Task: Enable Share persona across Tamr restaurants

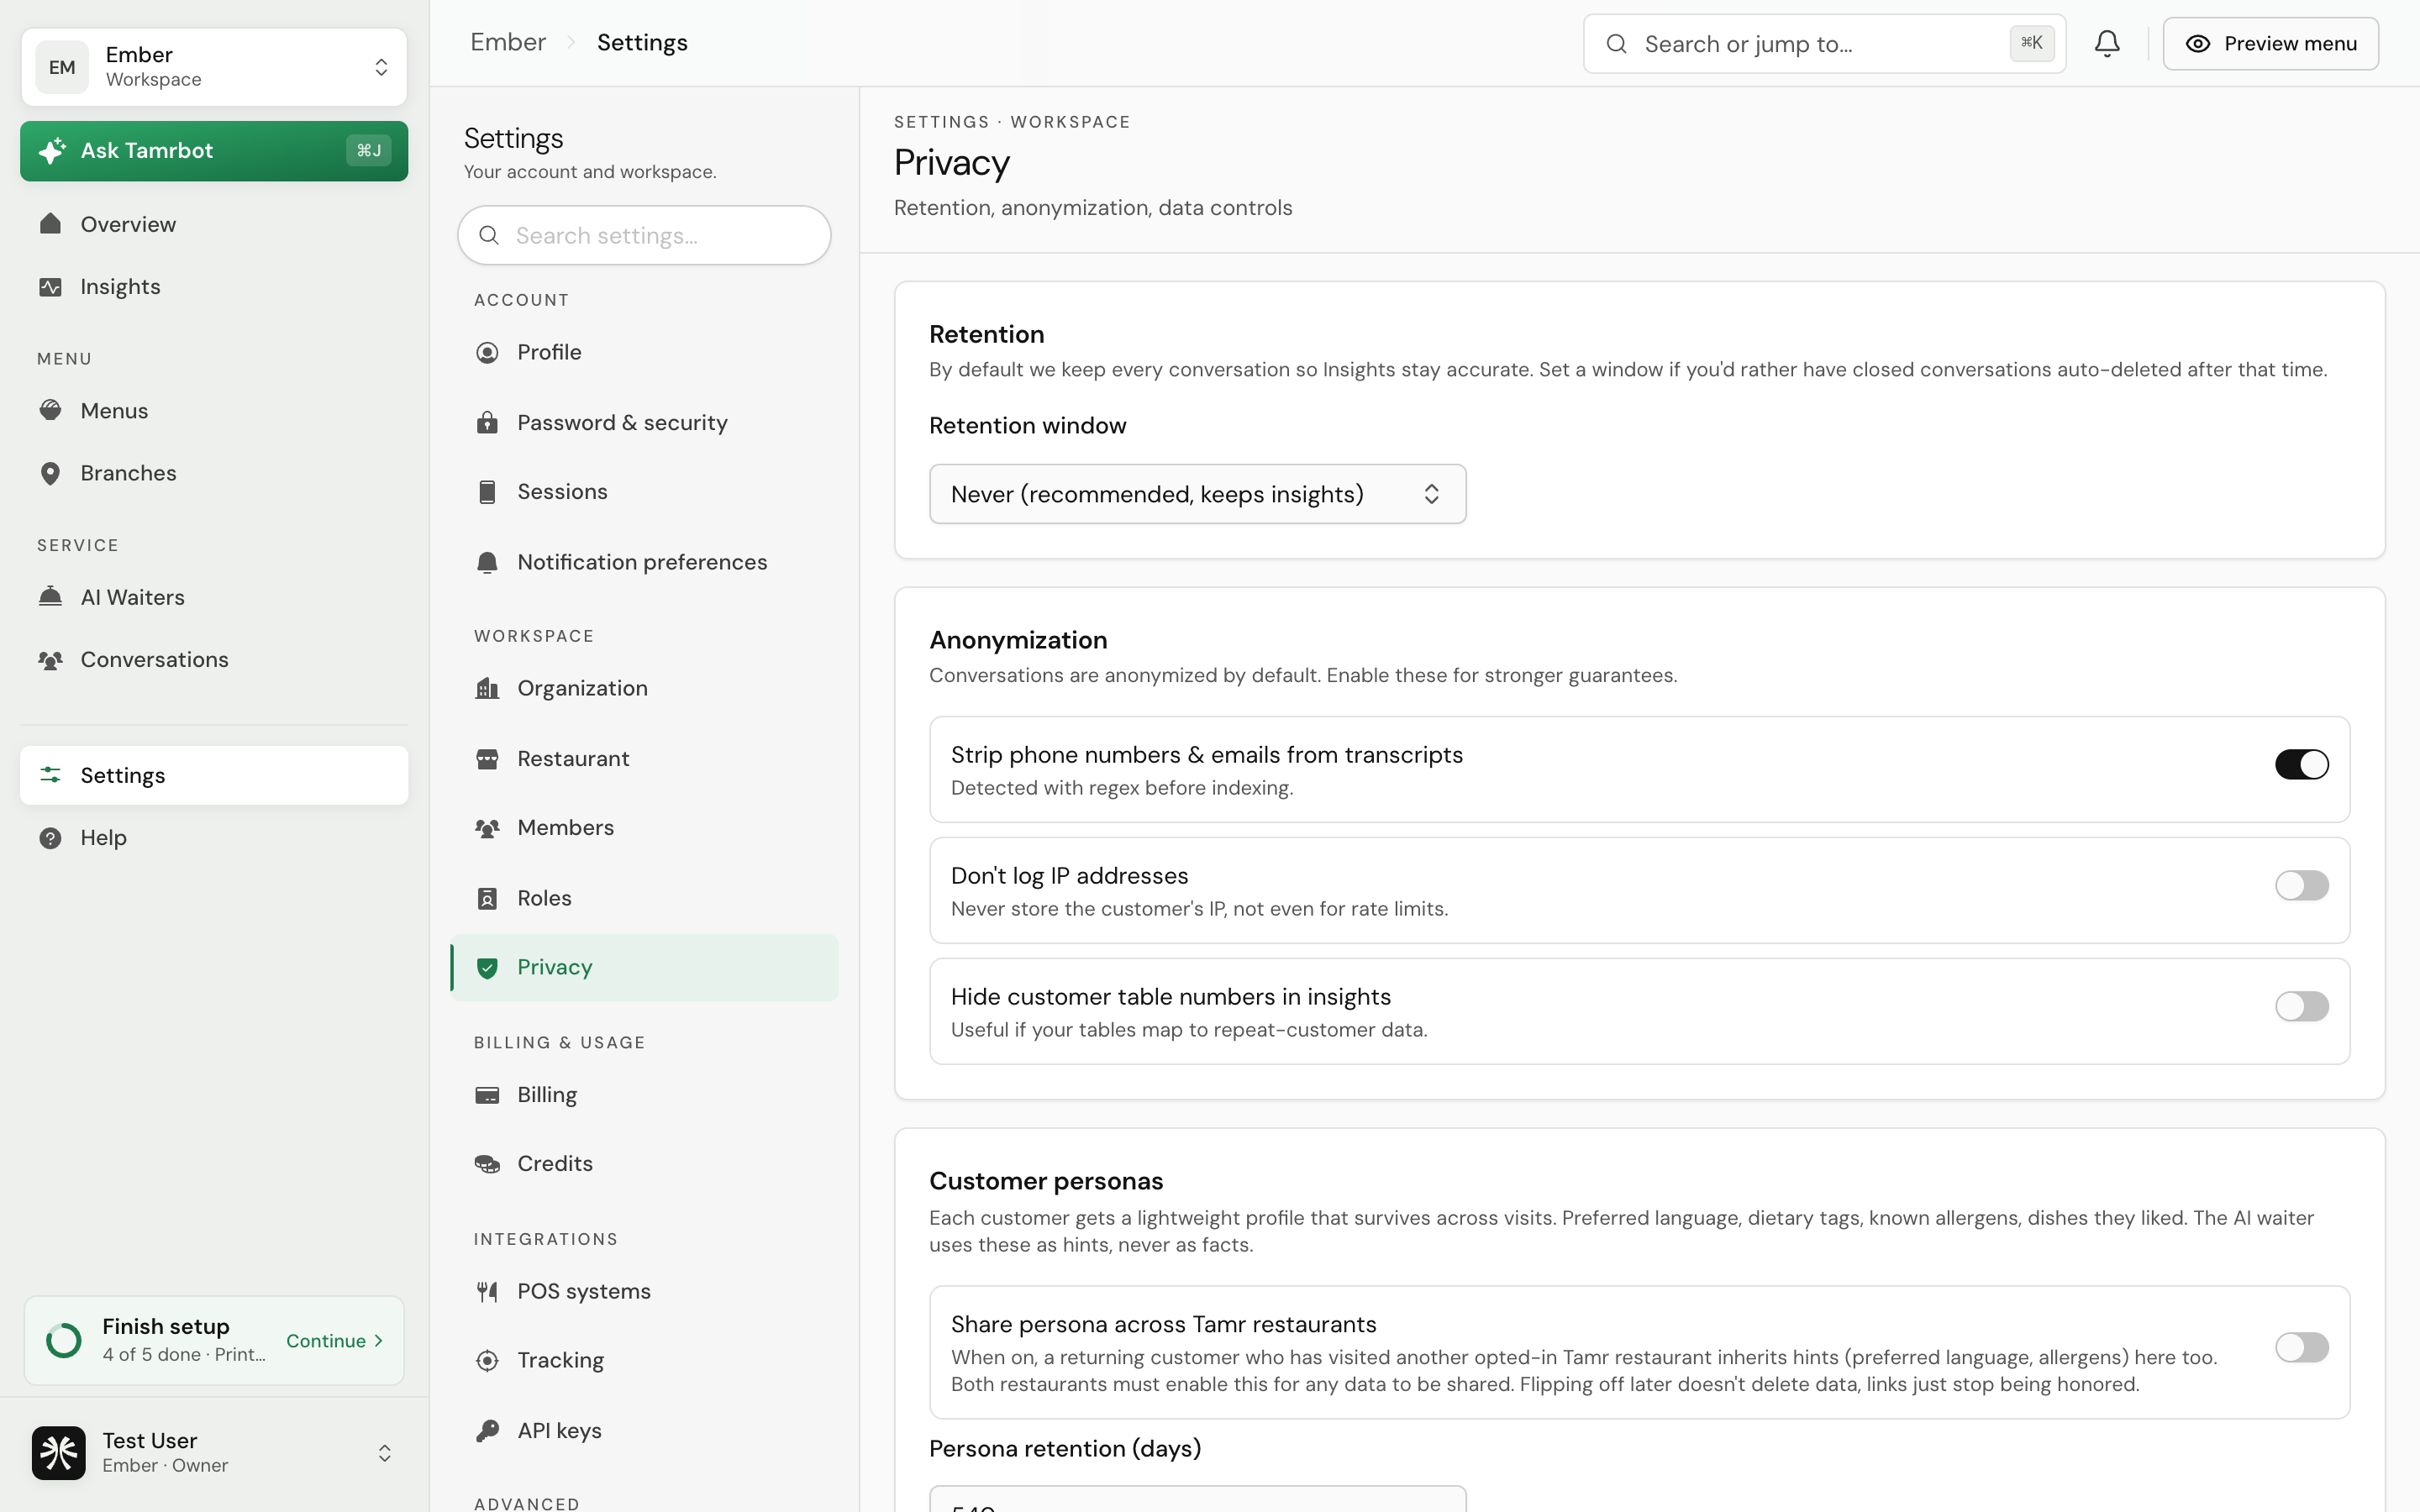Action: point(2301,1347)
